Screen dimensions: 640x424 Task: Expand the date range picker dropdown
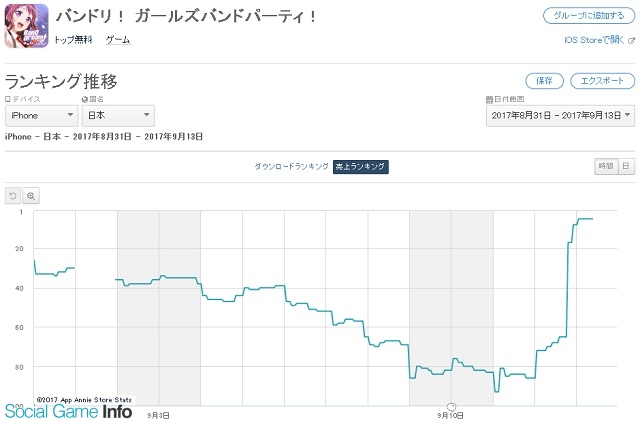[x=560, y=115]
